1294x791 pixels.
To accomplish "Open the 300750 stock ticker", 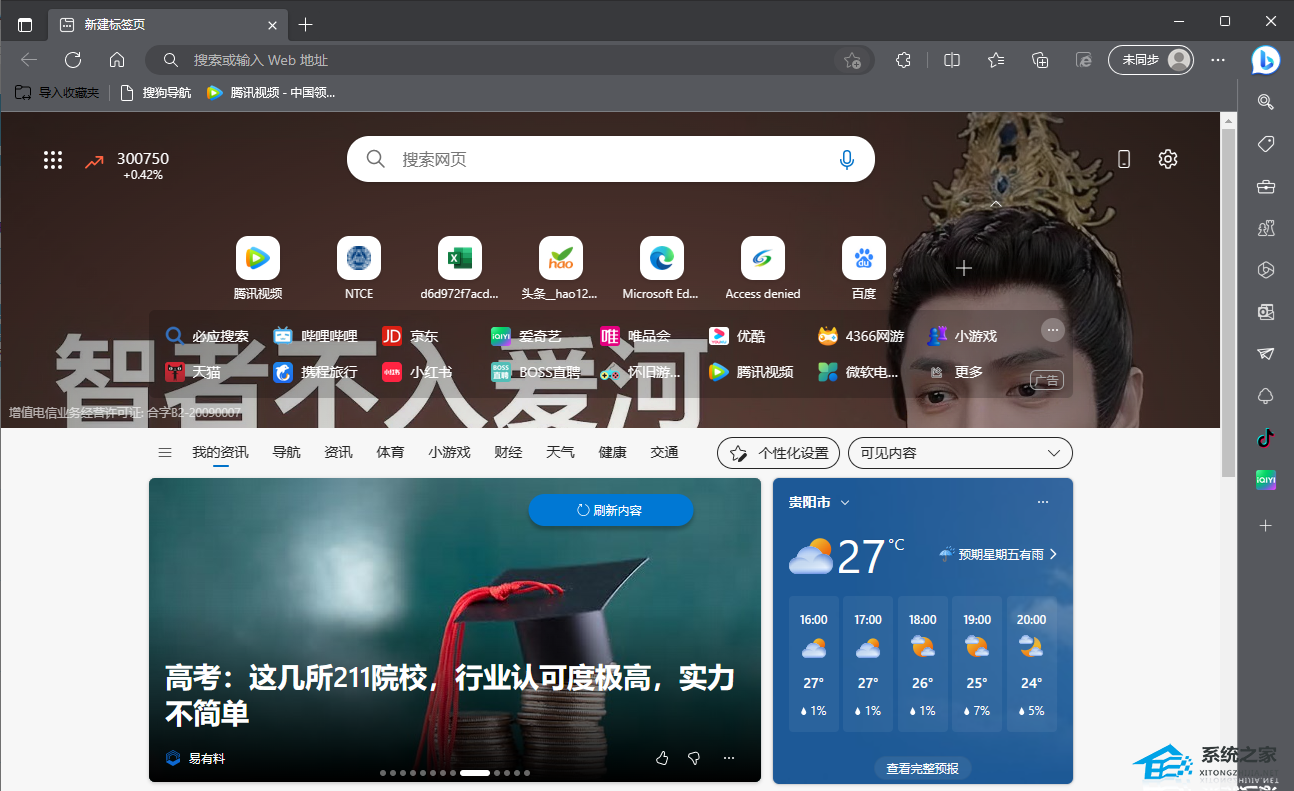I will pyautogui.click(x=127, y=165).
